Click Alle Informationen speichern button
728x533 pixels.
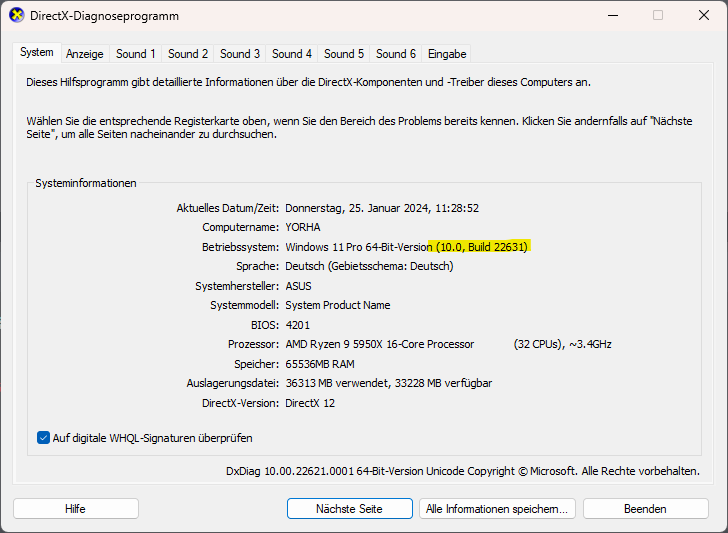click(497, 508)
